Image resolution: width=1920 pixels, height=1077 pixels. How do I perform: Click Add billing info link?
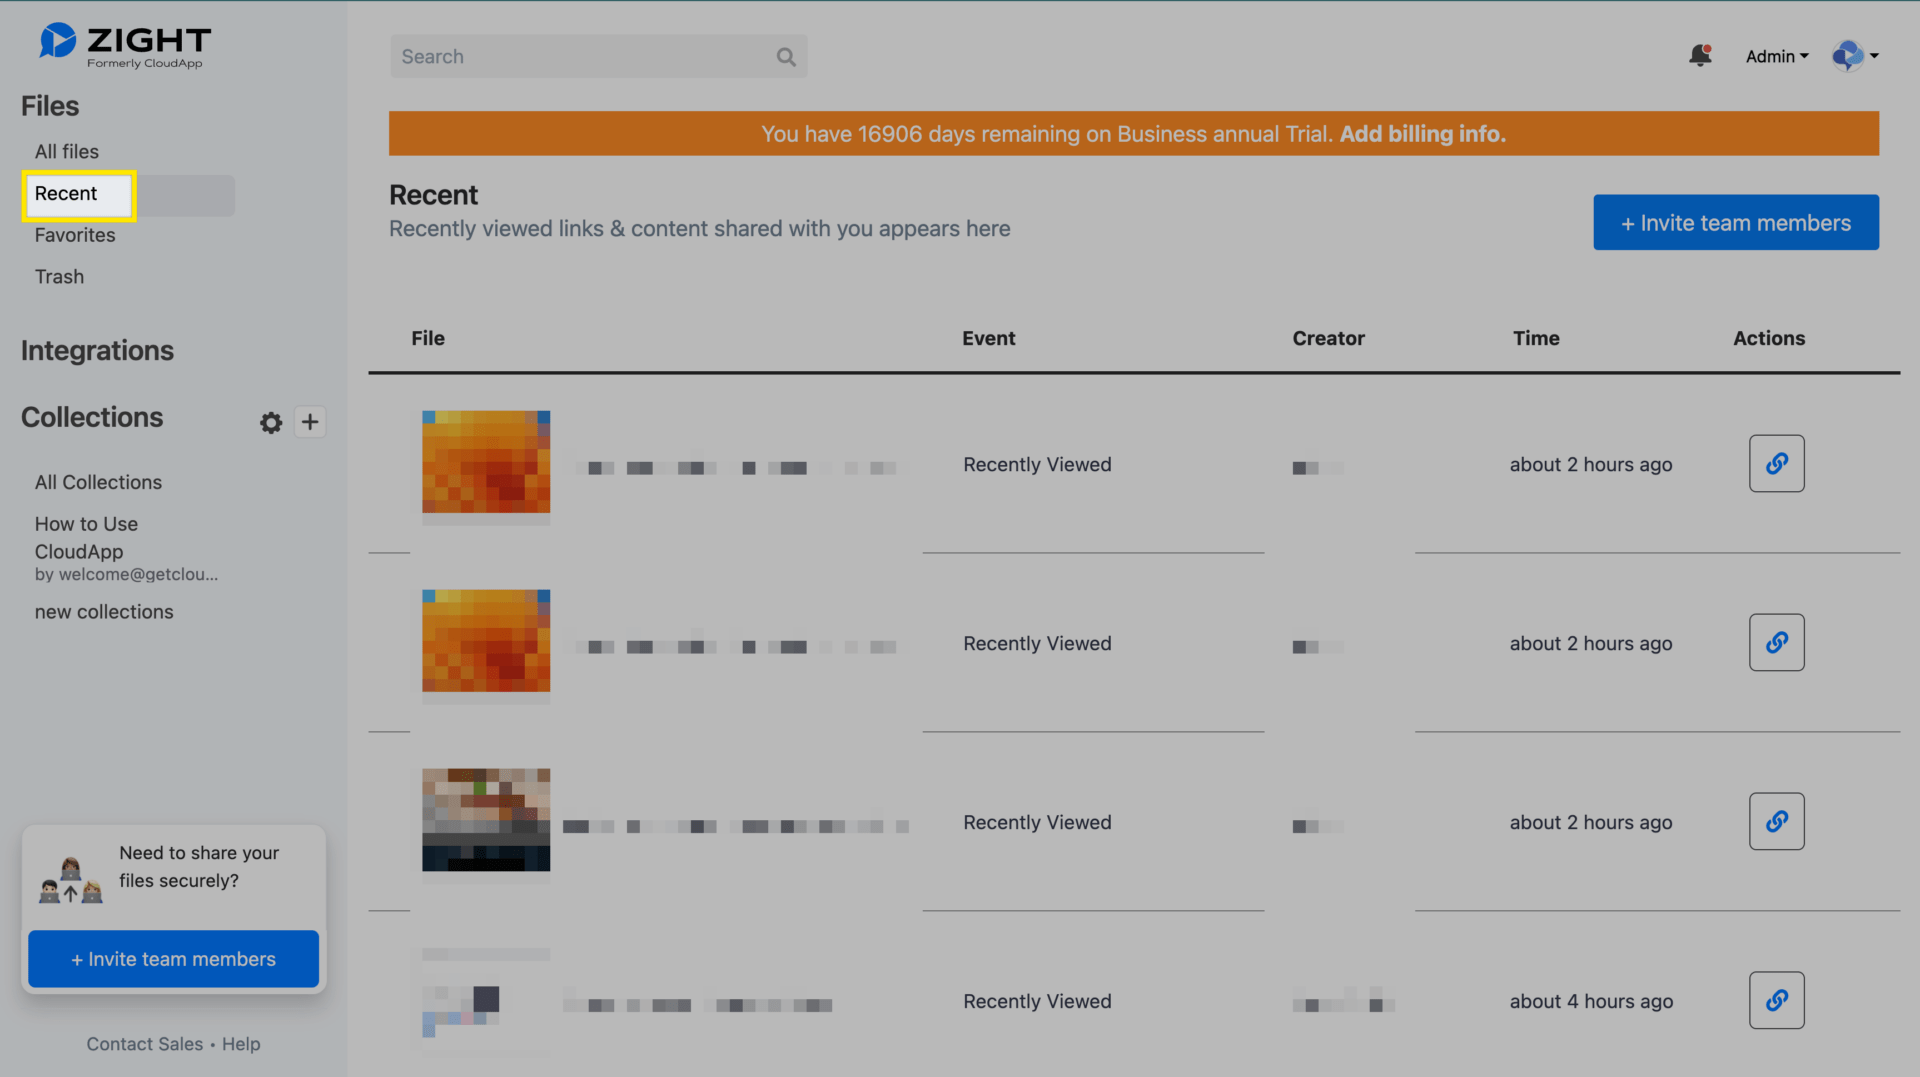pos(1422,134)
